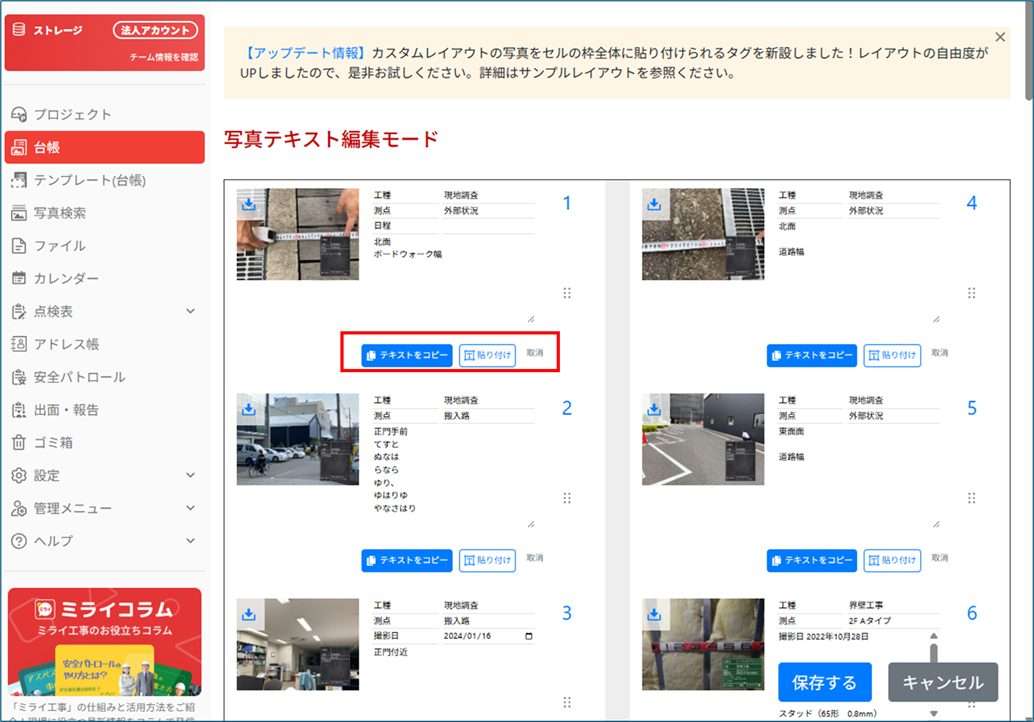Click the ストレージ database icon
Viewport: 1034px width, 722px height.
click(19, 29)
